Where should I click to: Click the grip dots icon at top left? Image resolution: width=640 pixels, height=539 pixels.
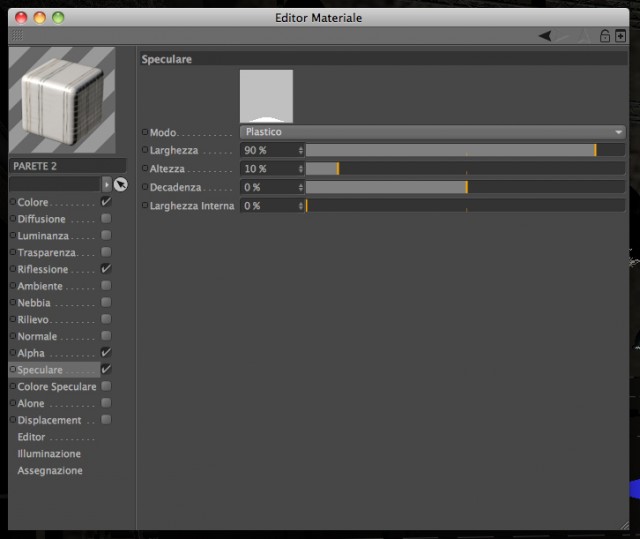pos(17,35)
